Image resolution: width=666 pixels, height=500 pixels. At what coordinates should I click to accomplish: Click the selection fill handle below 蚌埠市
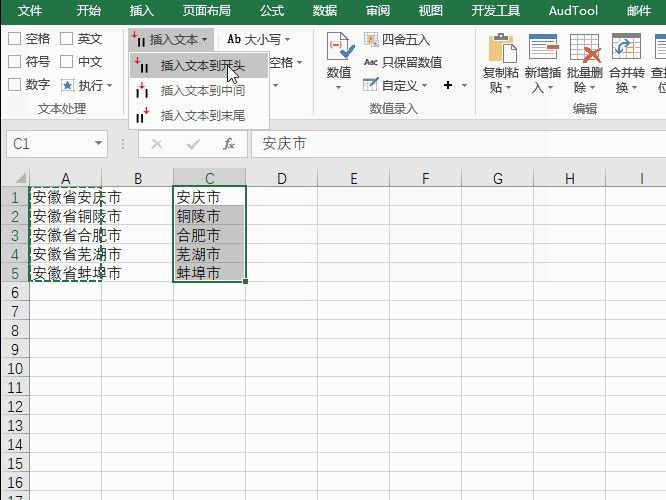pos(246,281)
